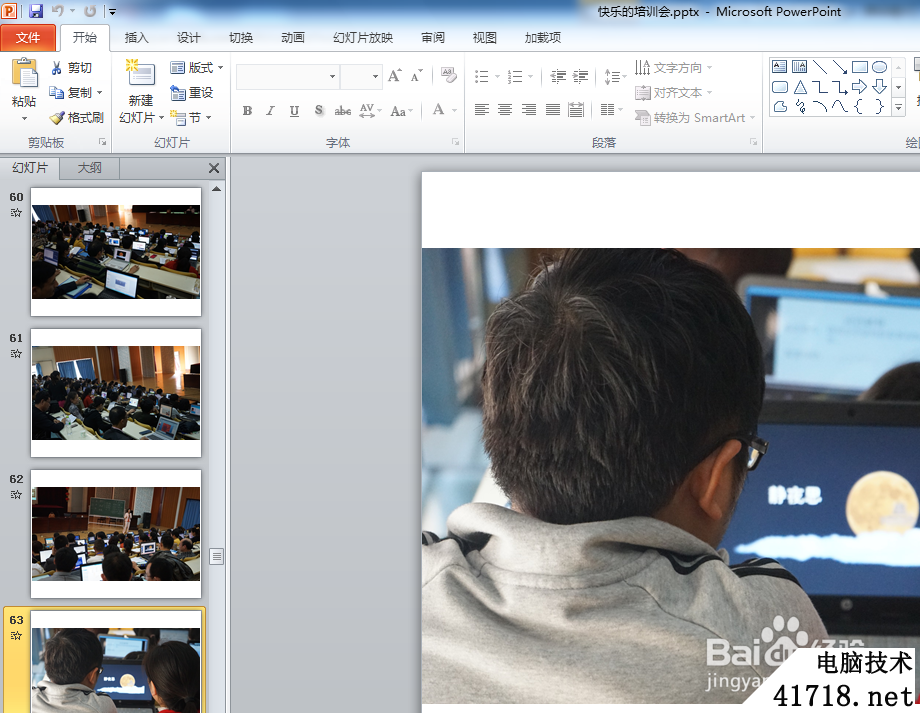Toggle underline formatting
920x713 pixels.
pyautogui.click(x=295, y=110)
